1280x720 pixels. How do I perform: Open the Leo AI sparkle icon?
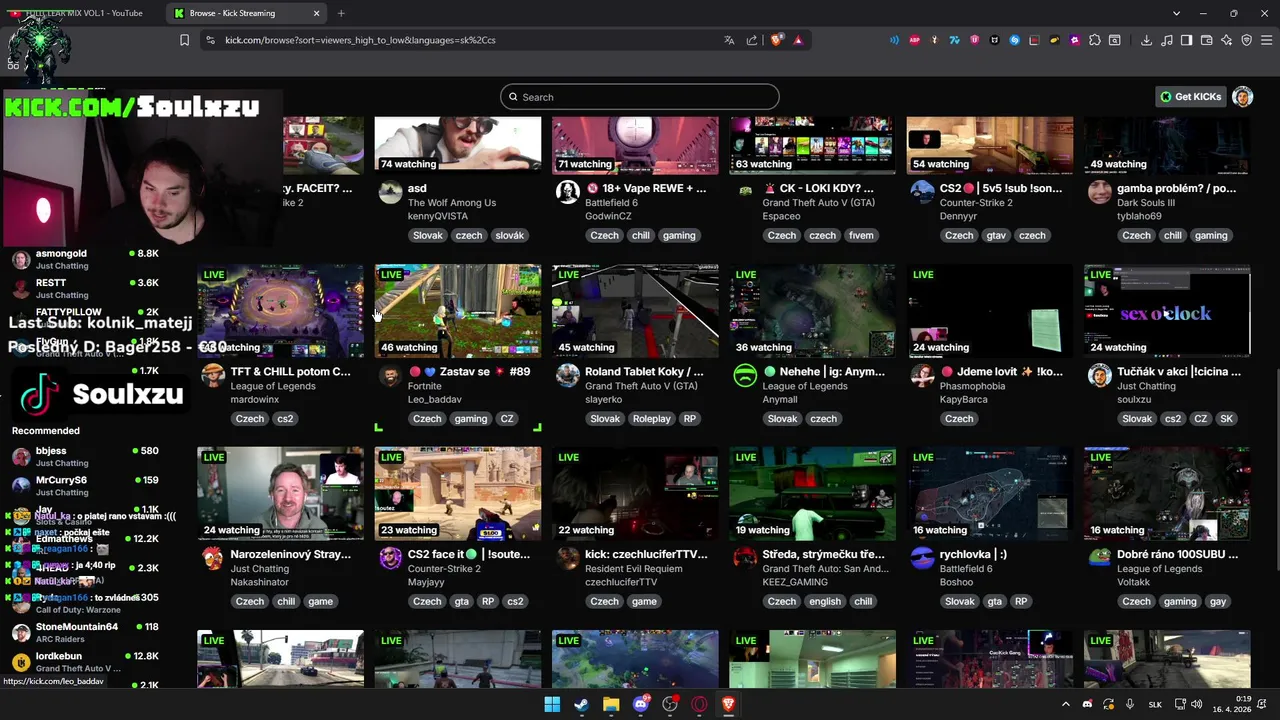[x=1226, y=40]
